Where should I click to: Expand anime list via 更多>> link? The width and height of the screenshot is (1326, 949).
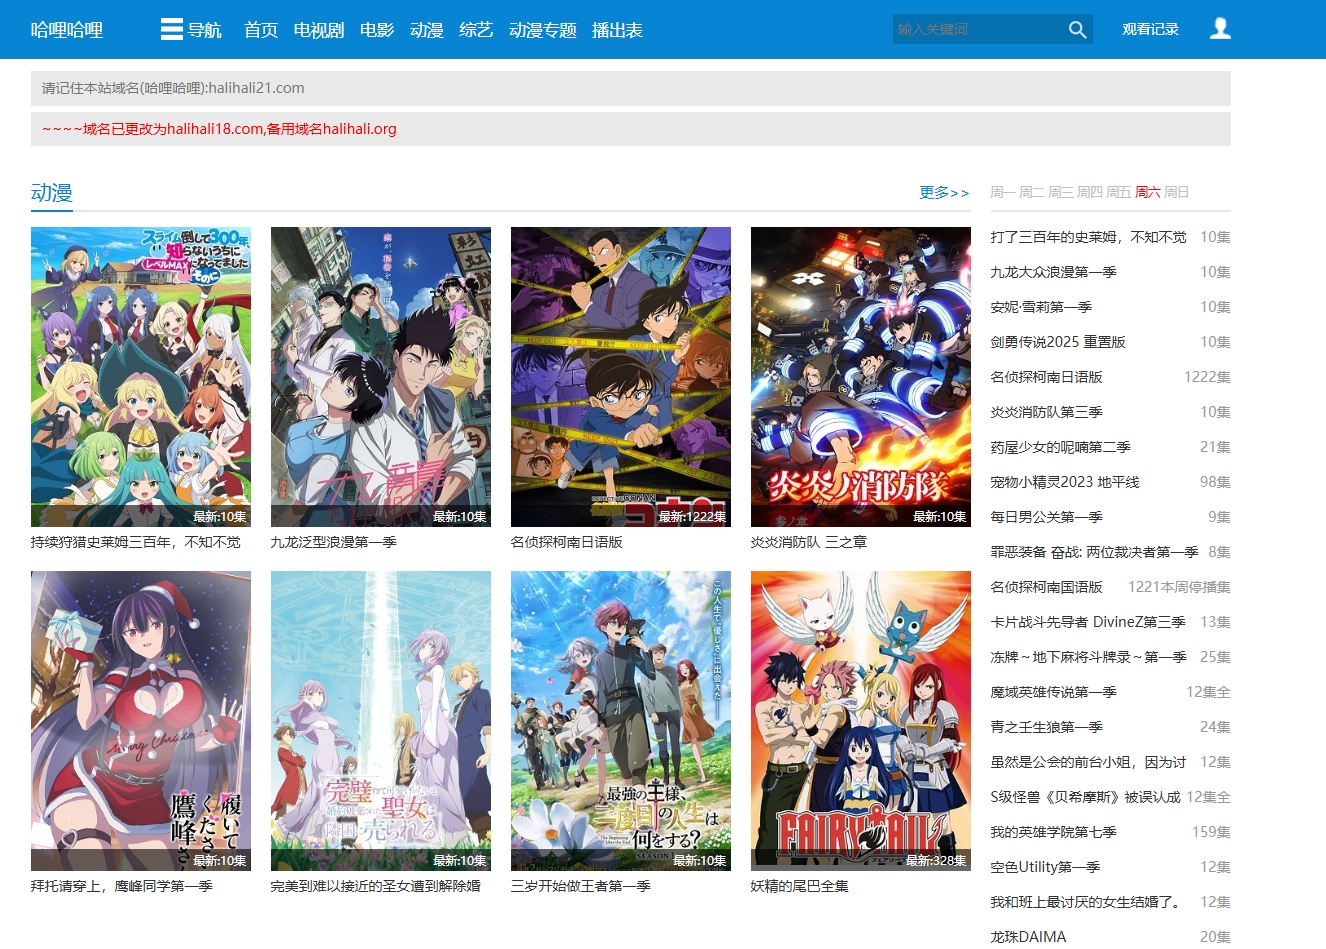pos(944,192)
